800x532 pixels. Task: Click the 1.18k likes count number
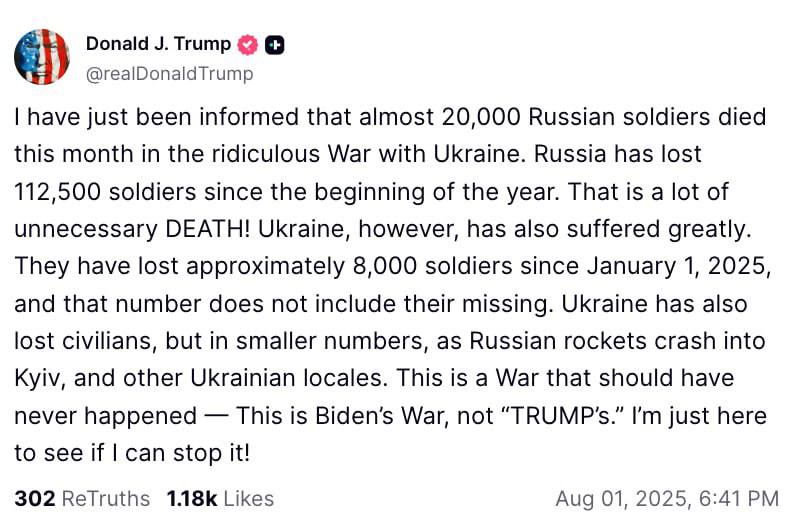[189, 498]
